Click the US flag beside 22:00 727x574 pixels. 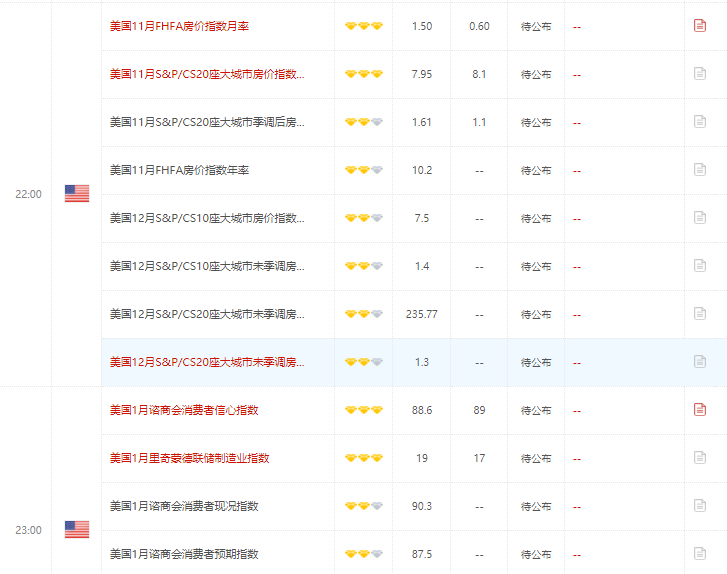77,194
